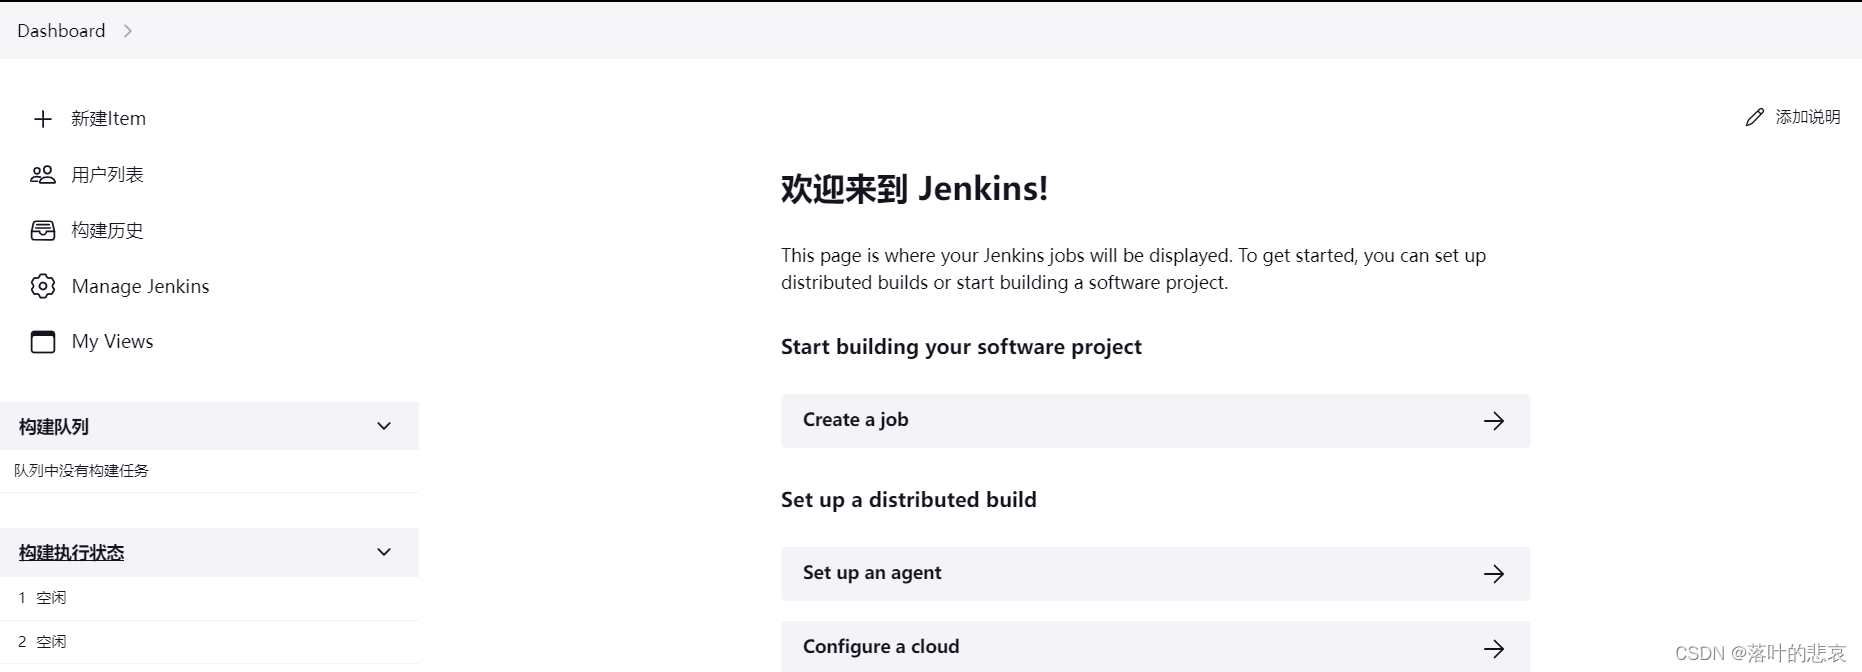Image resolution: width=1862 pixels, height=672 pixels.
Task: Collapse the 构建执行状态 panel chevron
Action: (x=384, y=552)
